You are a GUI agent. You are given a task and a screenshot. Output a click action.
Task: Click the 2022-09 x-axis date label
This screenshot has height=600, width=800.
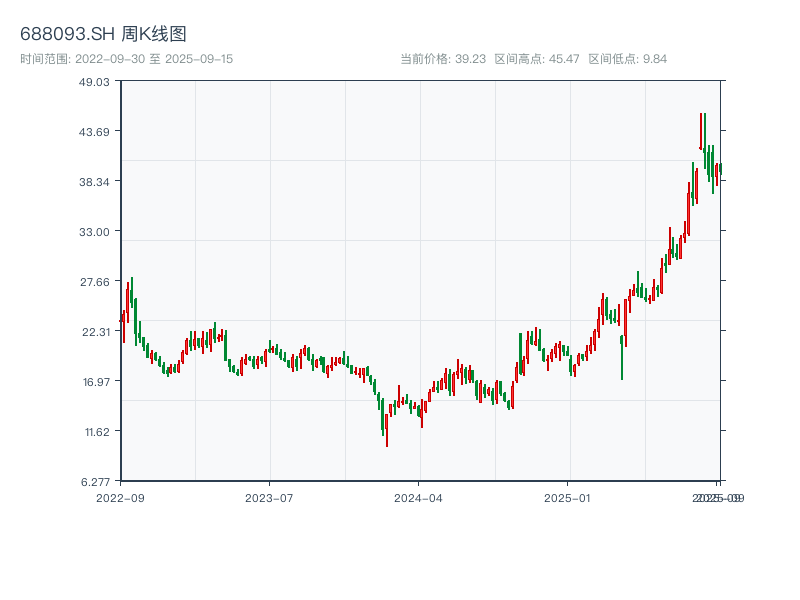120,497
